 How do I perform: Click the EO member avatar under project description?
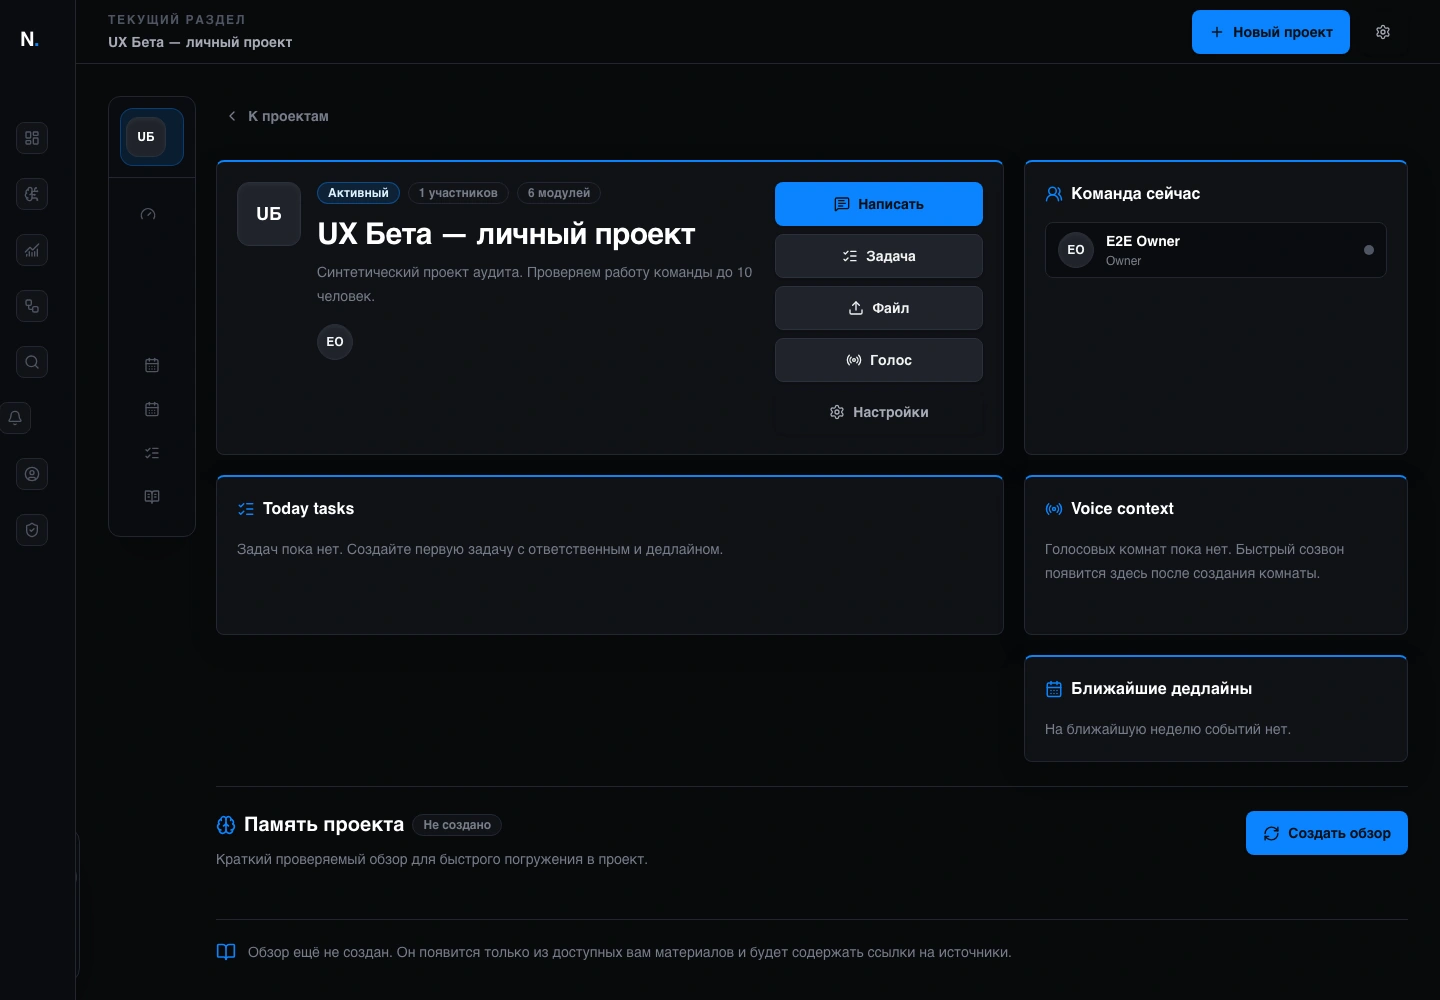coord(335,342)
